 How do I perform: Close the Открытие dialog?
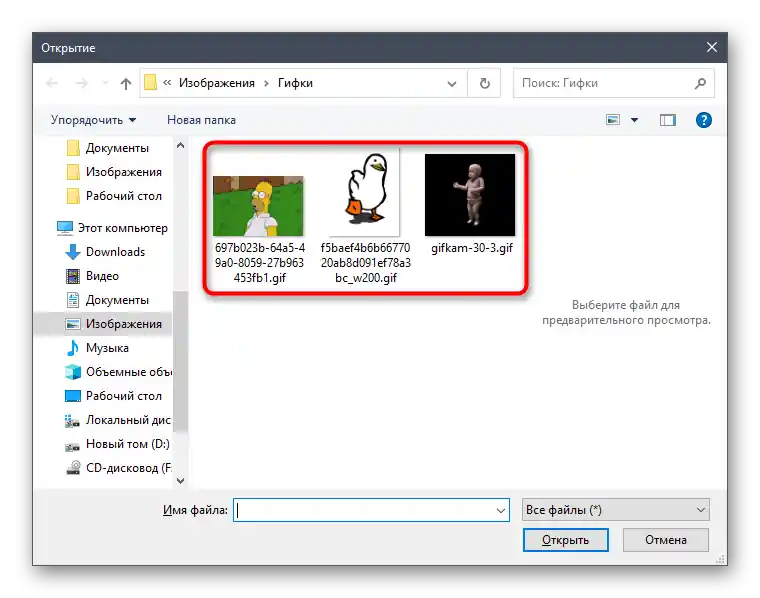[x=712, y=47]
